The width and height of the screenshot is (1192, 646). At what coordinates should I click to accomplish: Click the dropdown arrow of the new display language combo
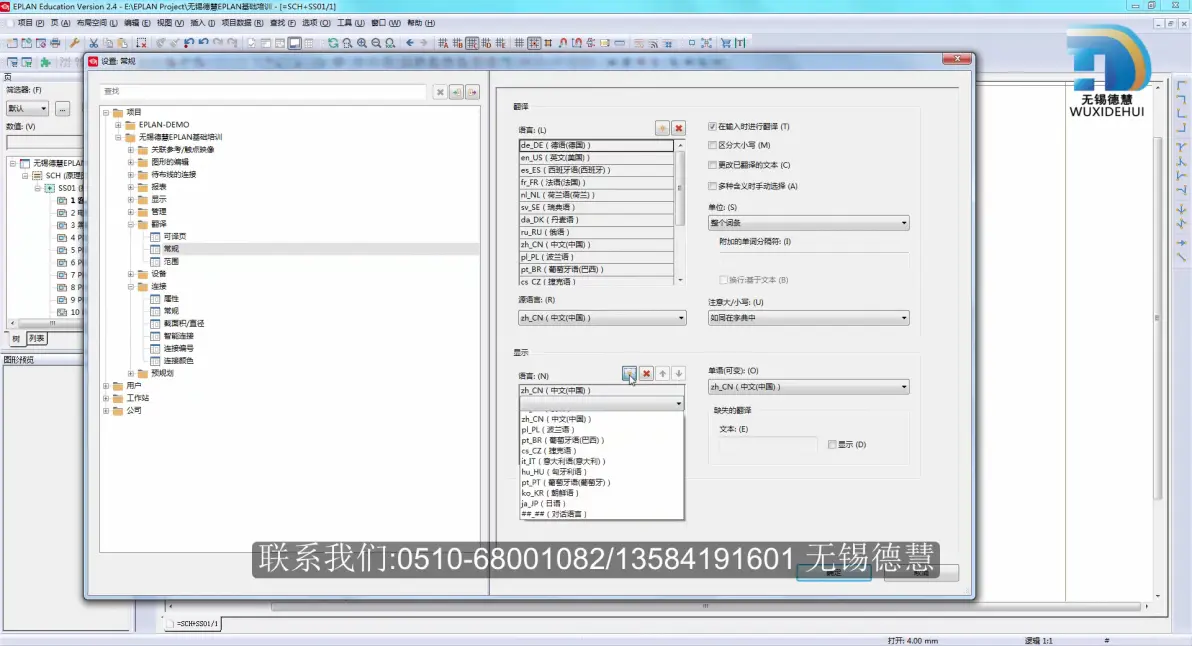678,404
